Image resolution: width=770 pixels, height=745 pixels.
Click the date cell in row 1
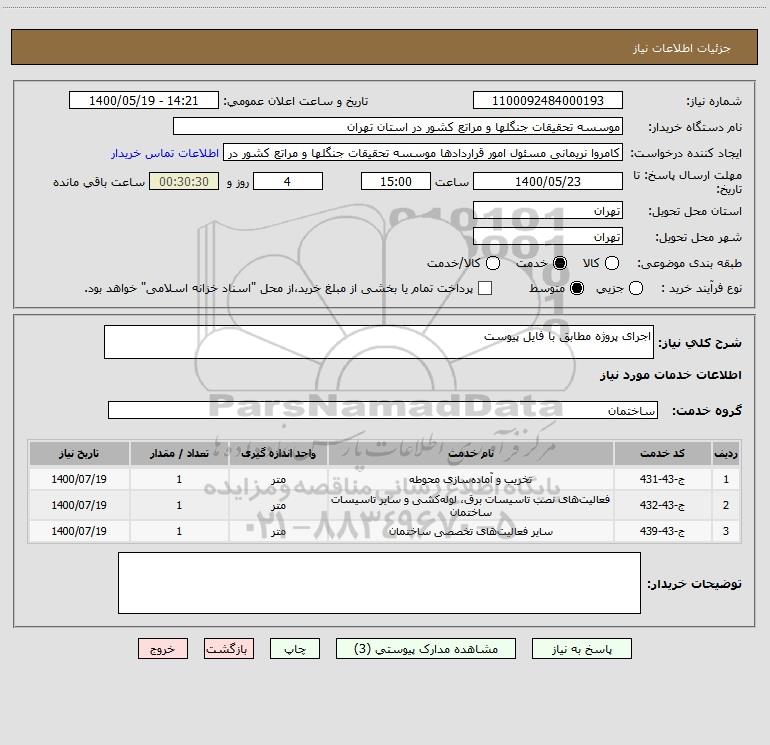(x=79, y=479)
